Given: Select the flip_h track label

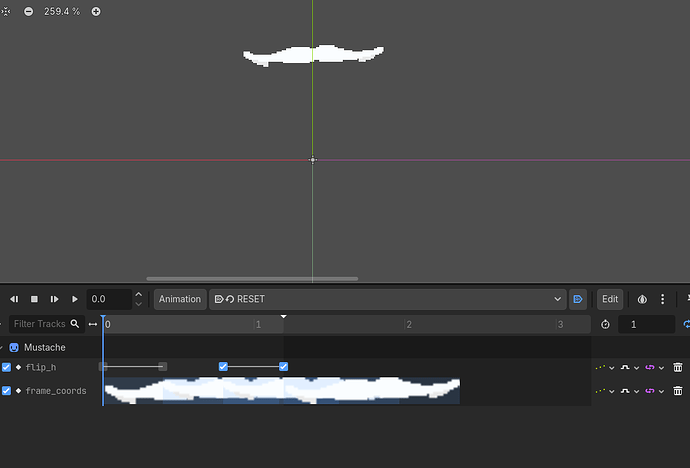Looking at the screenshot, I should coord(41,367).
